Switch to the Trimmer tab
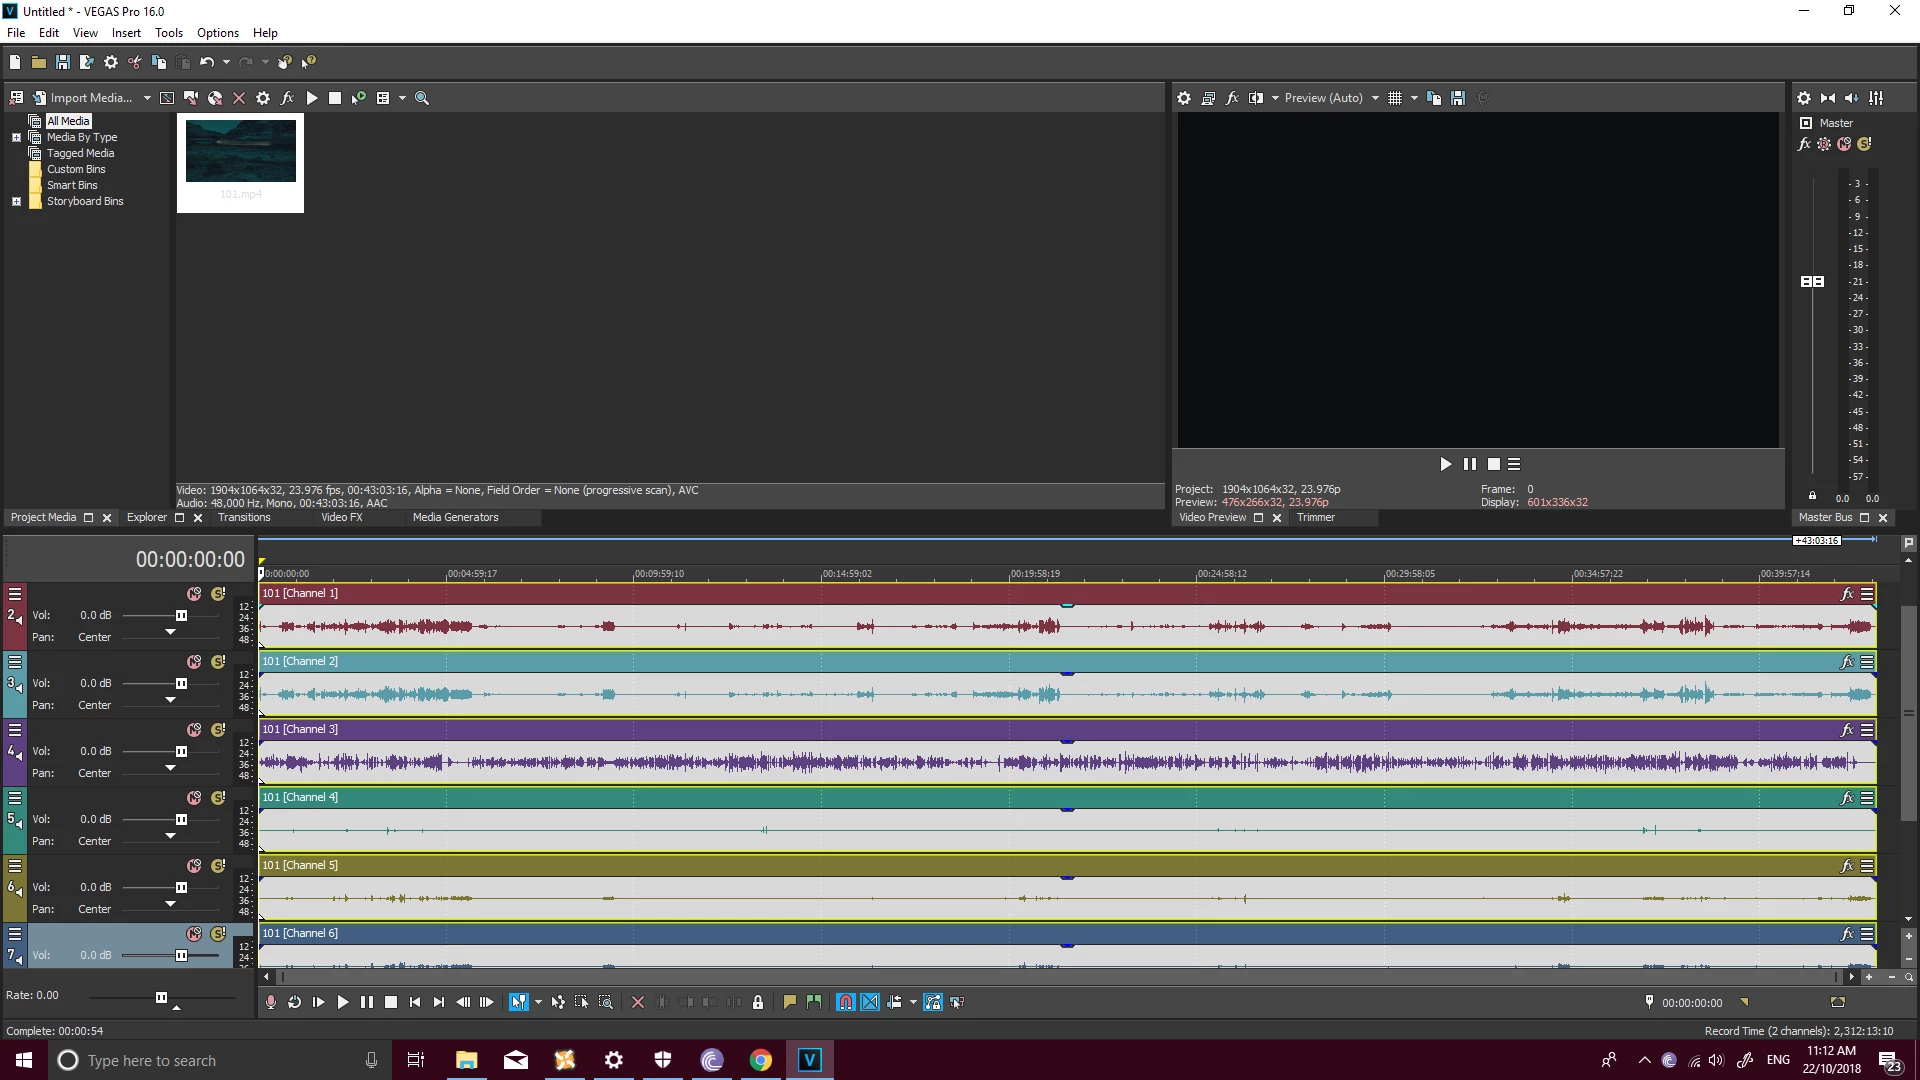1920x1080 pixels. (x=1315, y=517)
